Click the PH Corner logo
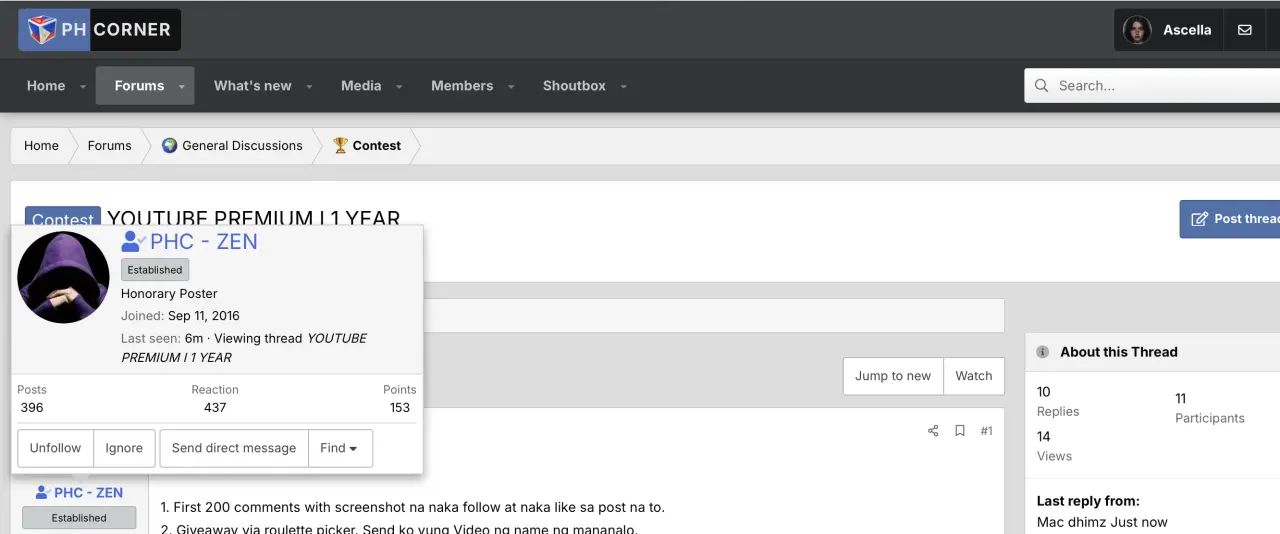 point(99,30)
